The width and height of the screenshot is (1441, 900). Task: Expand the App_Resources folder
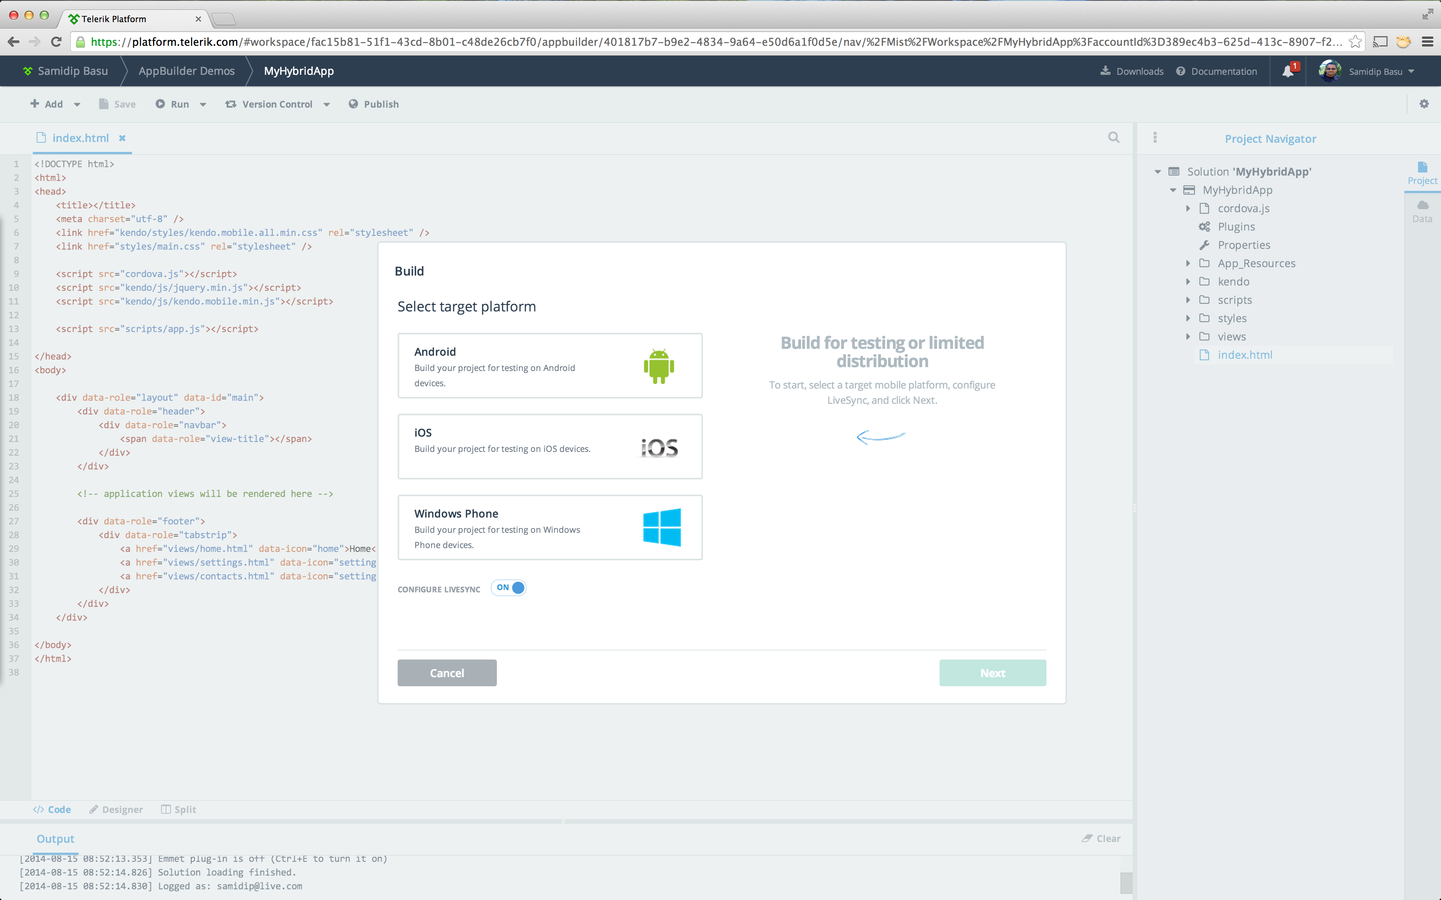point(1188,263)
